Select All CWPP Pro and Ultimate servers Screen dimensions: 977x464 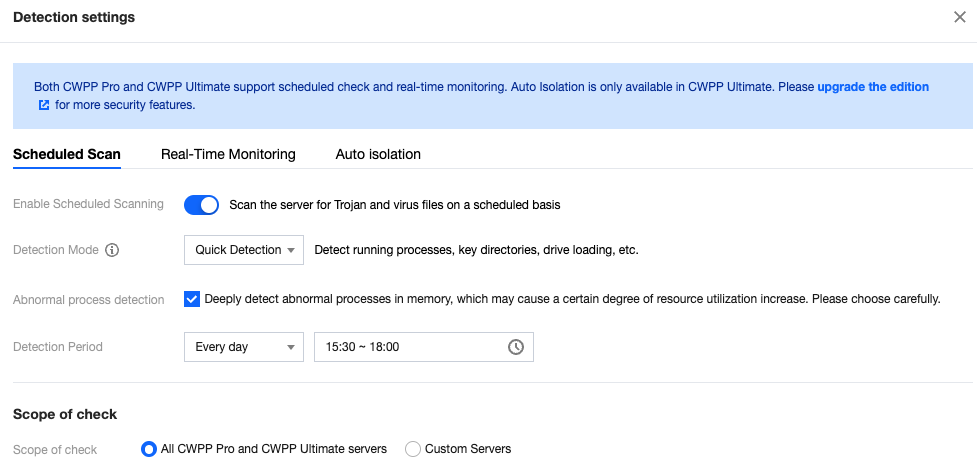[149, 449]
